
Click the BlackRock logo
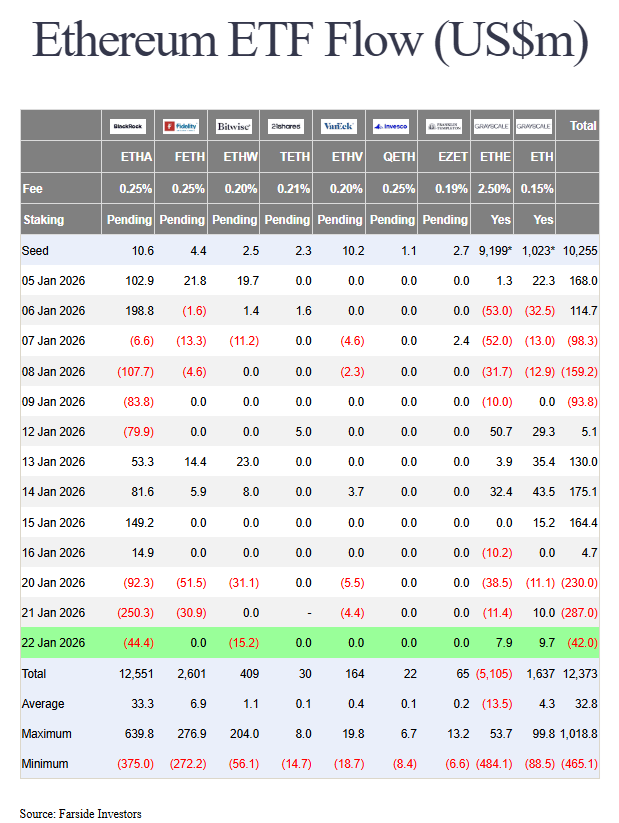130,126
